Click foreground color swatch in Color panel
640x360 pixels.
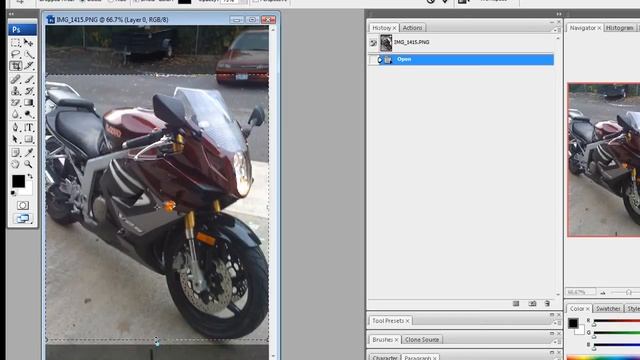tap(573, 323)
